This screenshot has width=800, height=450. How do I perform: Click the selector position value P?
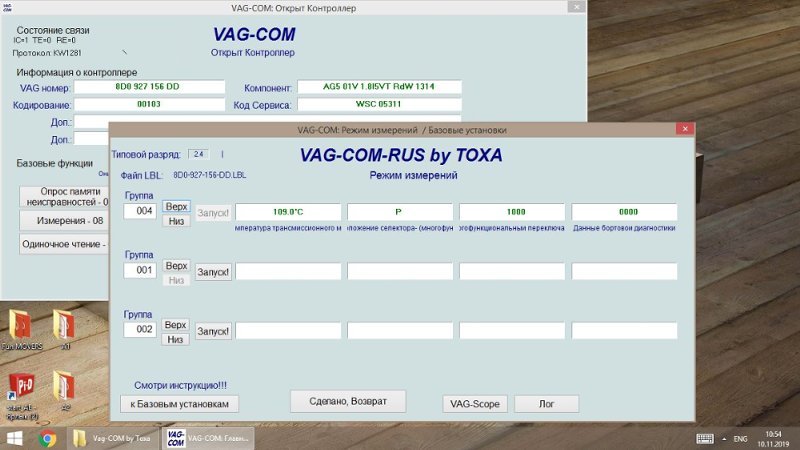tap(400, 212)
